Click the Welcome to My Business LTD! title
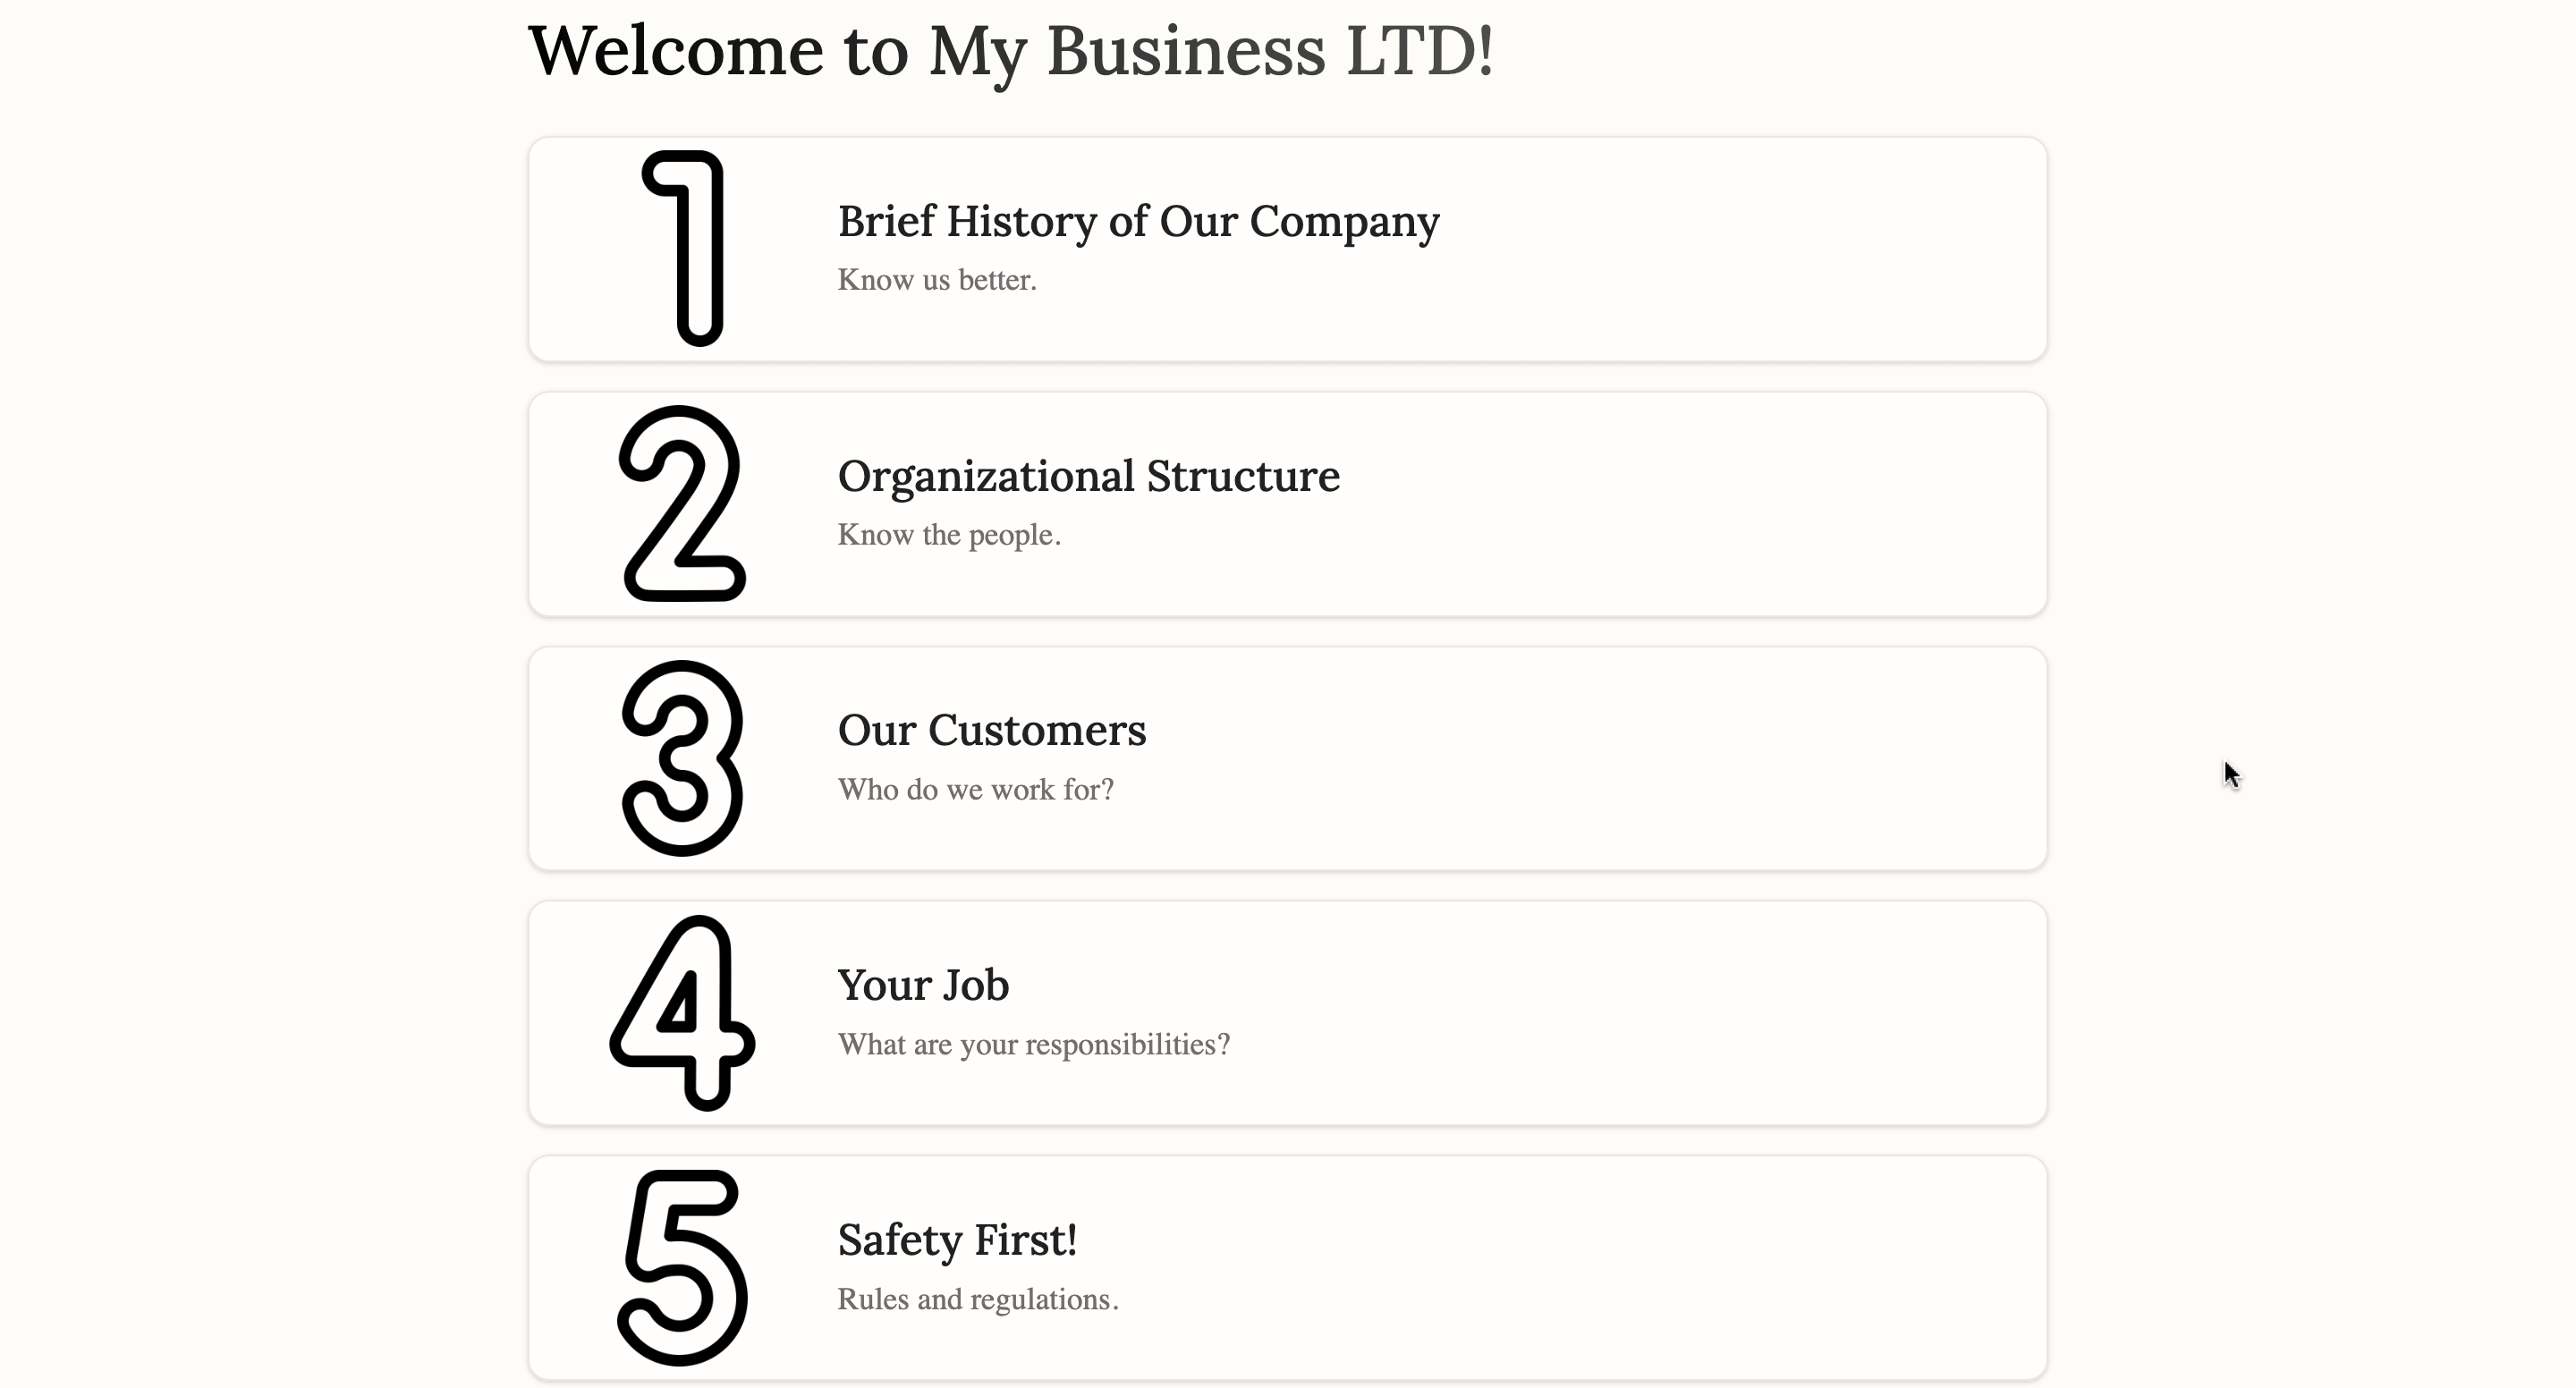2576x1388 pixels. point(1010,50)
